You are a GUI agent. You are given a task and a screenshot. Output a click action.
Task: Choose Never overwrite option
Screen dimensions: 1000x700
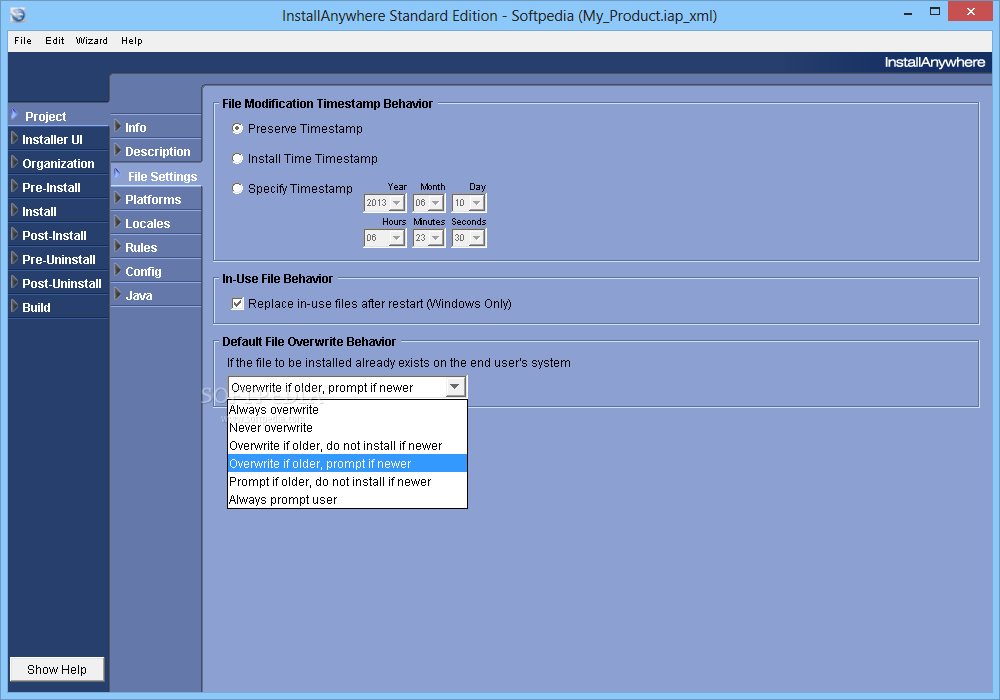coord(348,428)
